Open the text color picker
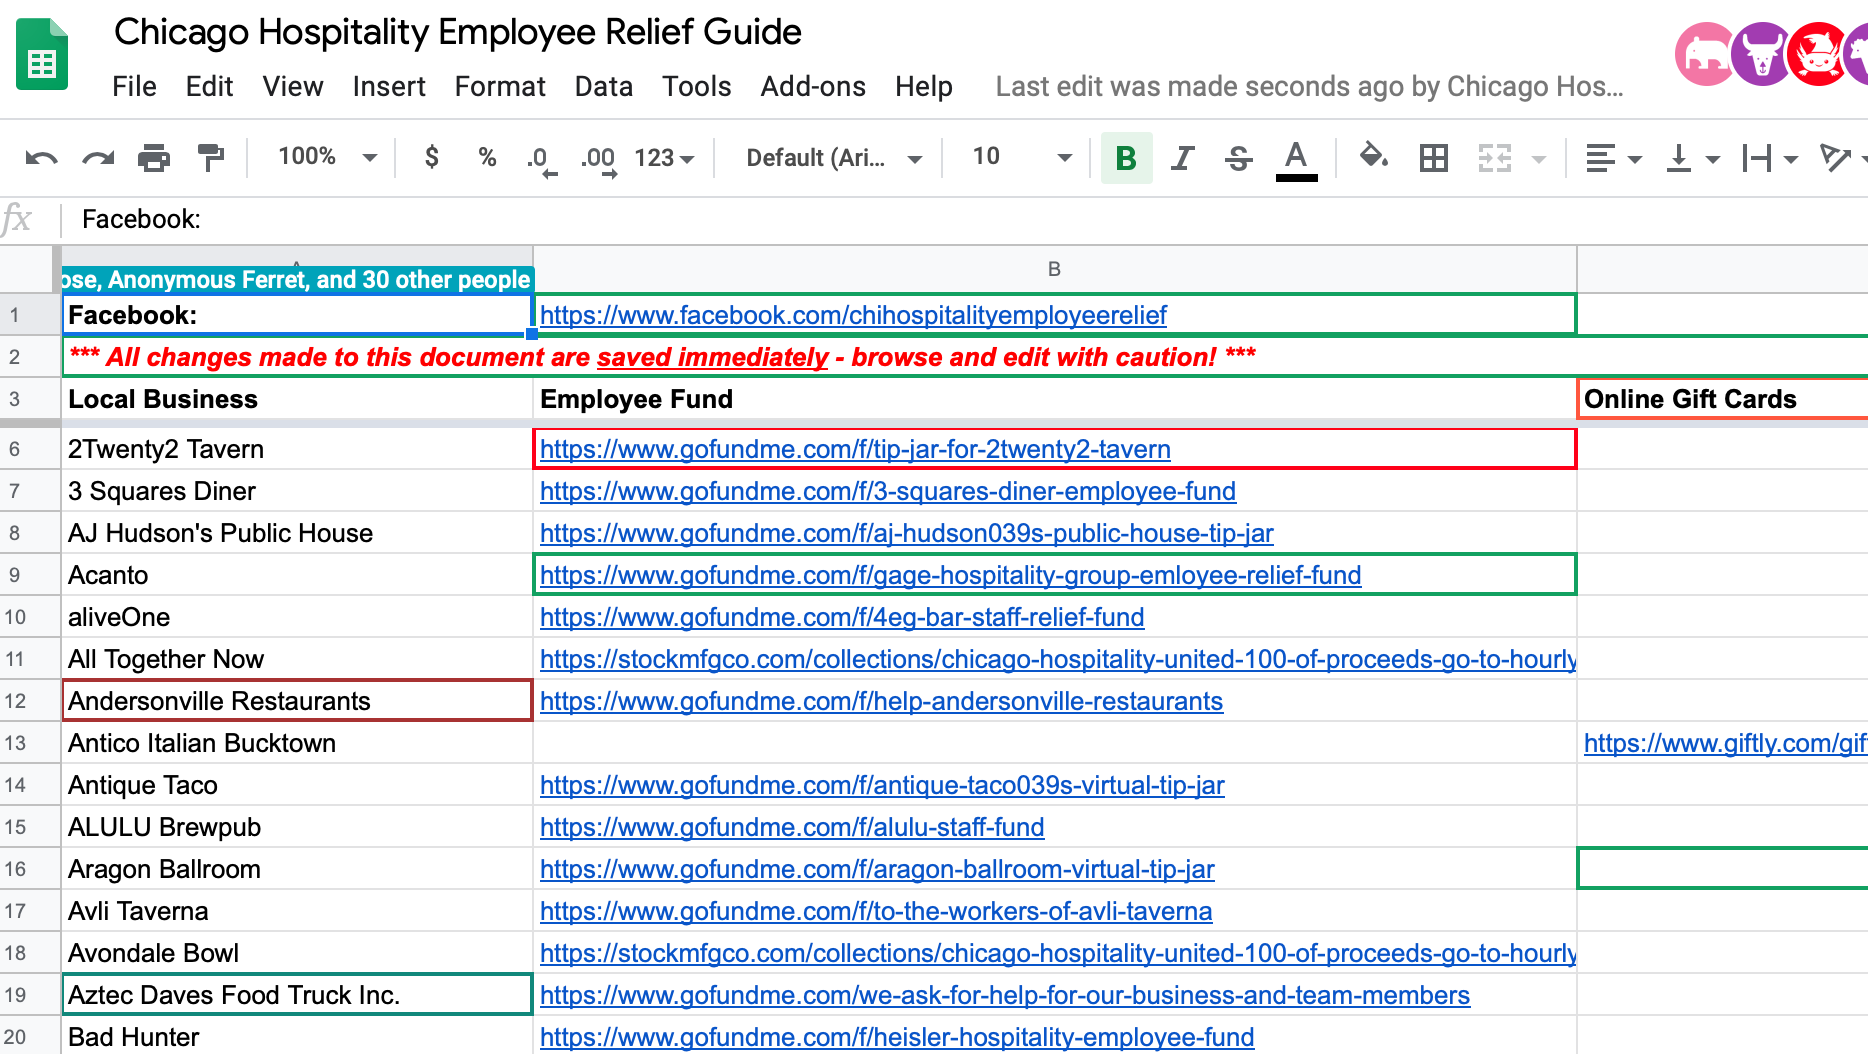This screenshot has width=1868, height=1054. (1296, 159)
